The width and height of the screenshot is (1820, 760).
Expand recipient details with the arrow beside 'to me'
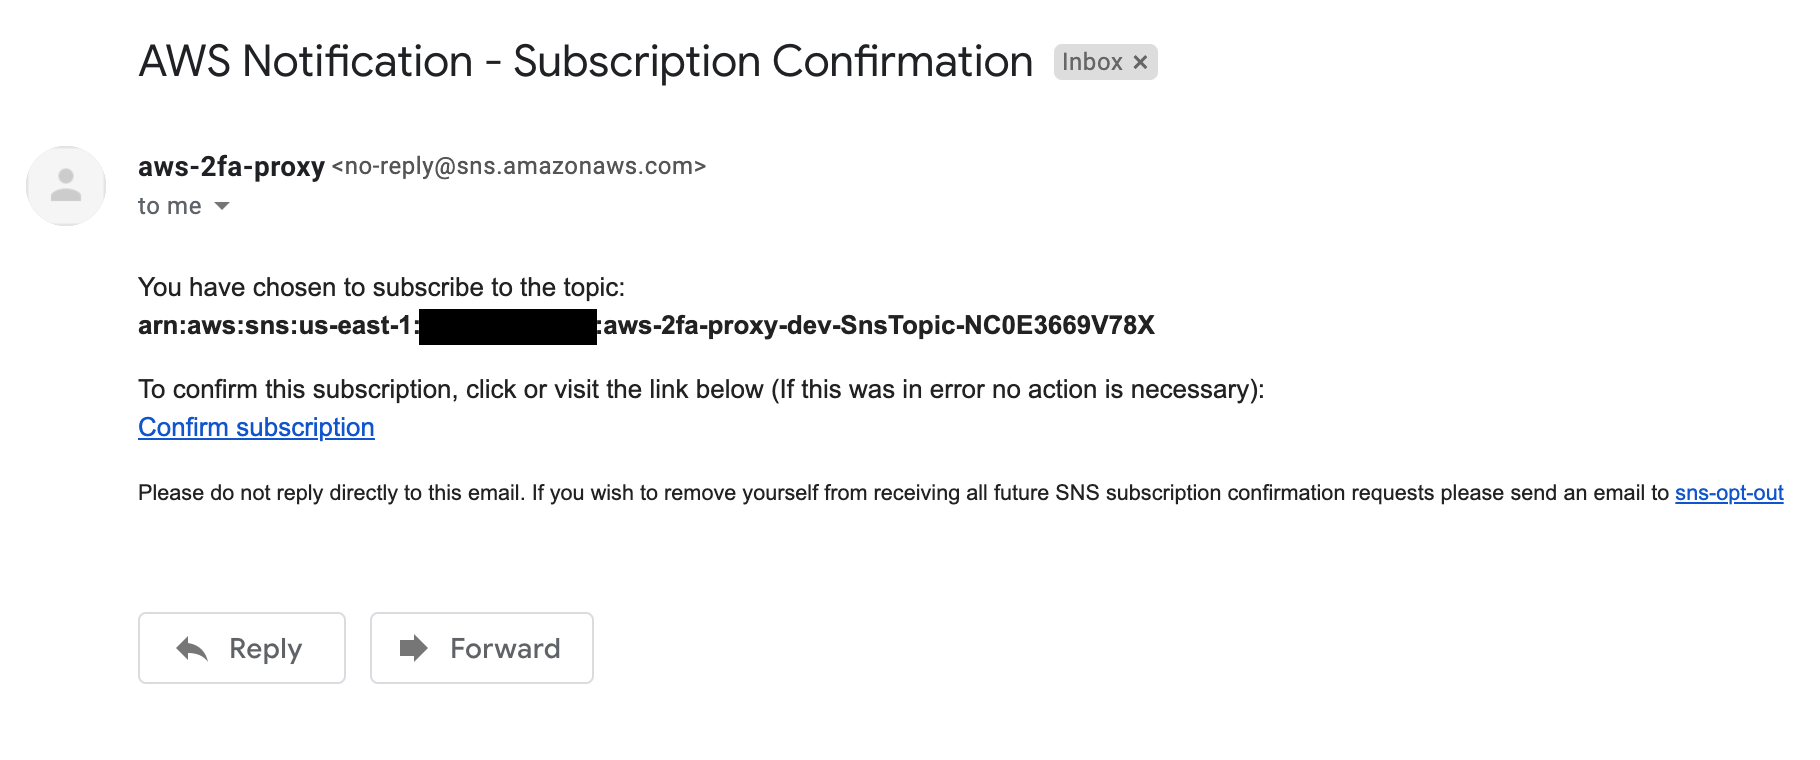coord(222,206)
